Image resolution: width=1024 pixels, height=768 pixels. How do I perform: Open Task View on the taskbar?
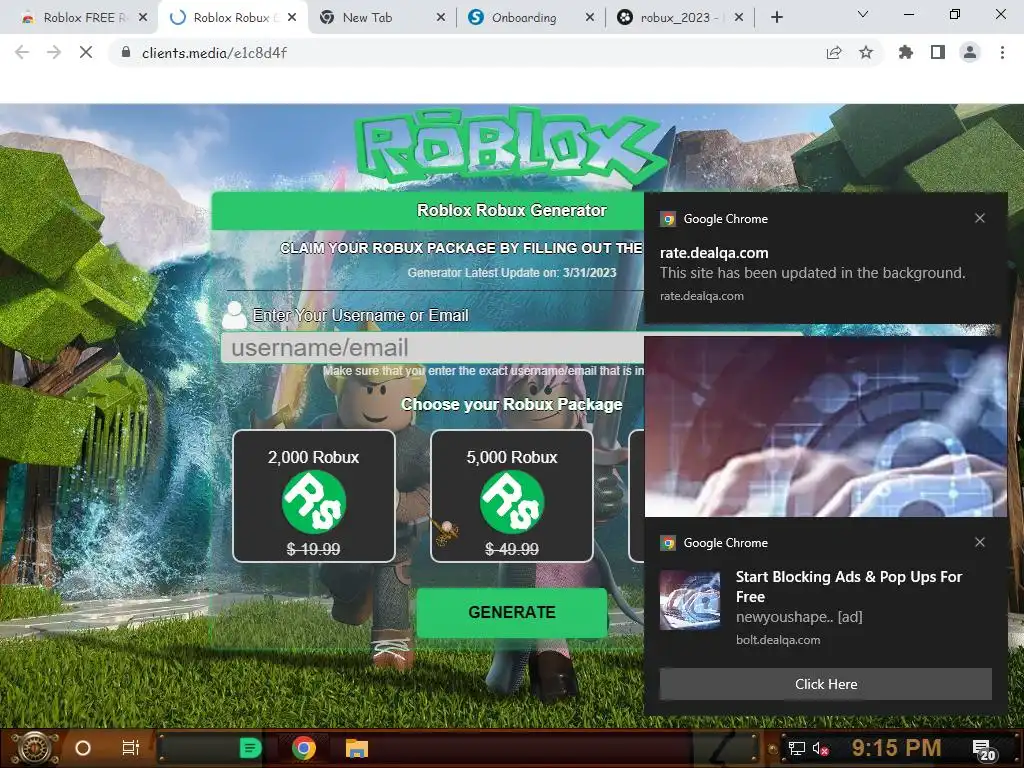pos(131,748)
